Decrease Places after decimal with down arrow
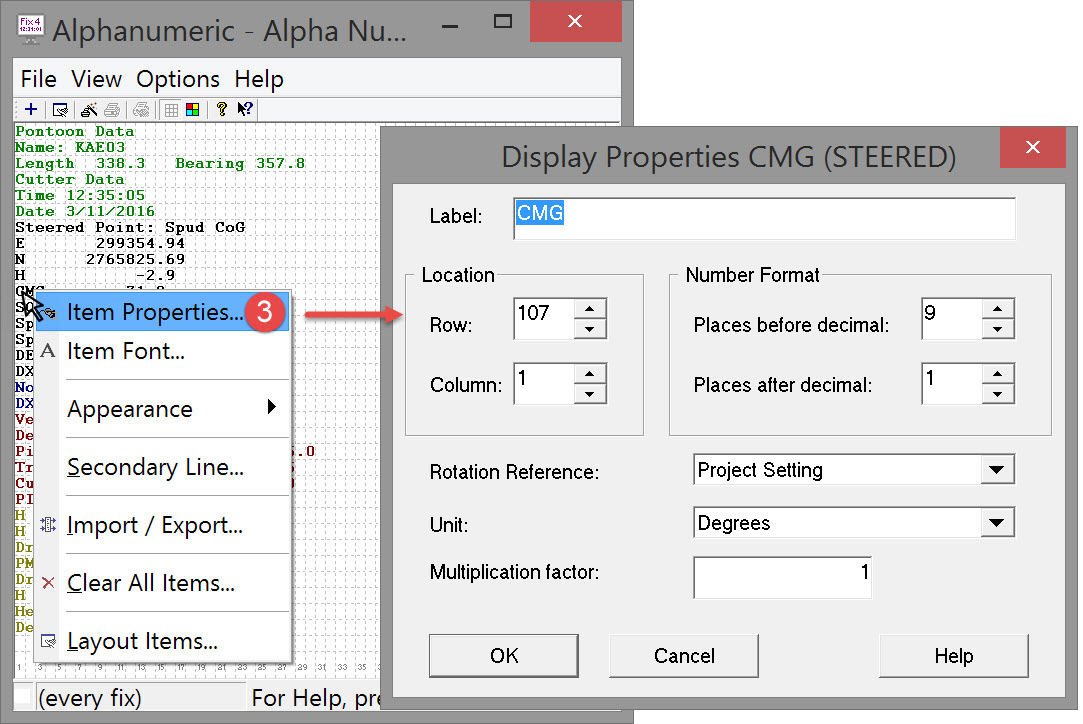 [x=998, y=394]
